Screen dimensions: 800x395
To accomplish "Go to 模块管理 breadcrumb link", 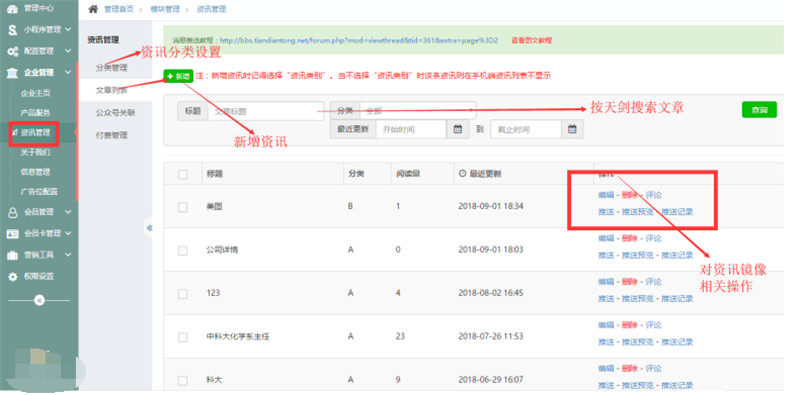I will tap(165, 9).
